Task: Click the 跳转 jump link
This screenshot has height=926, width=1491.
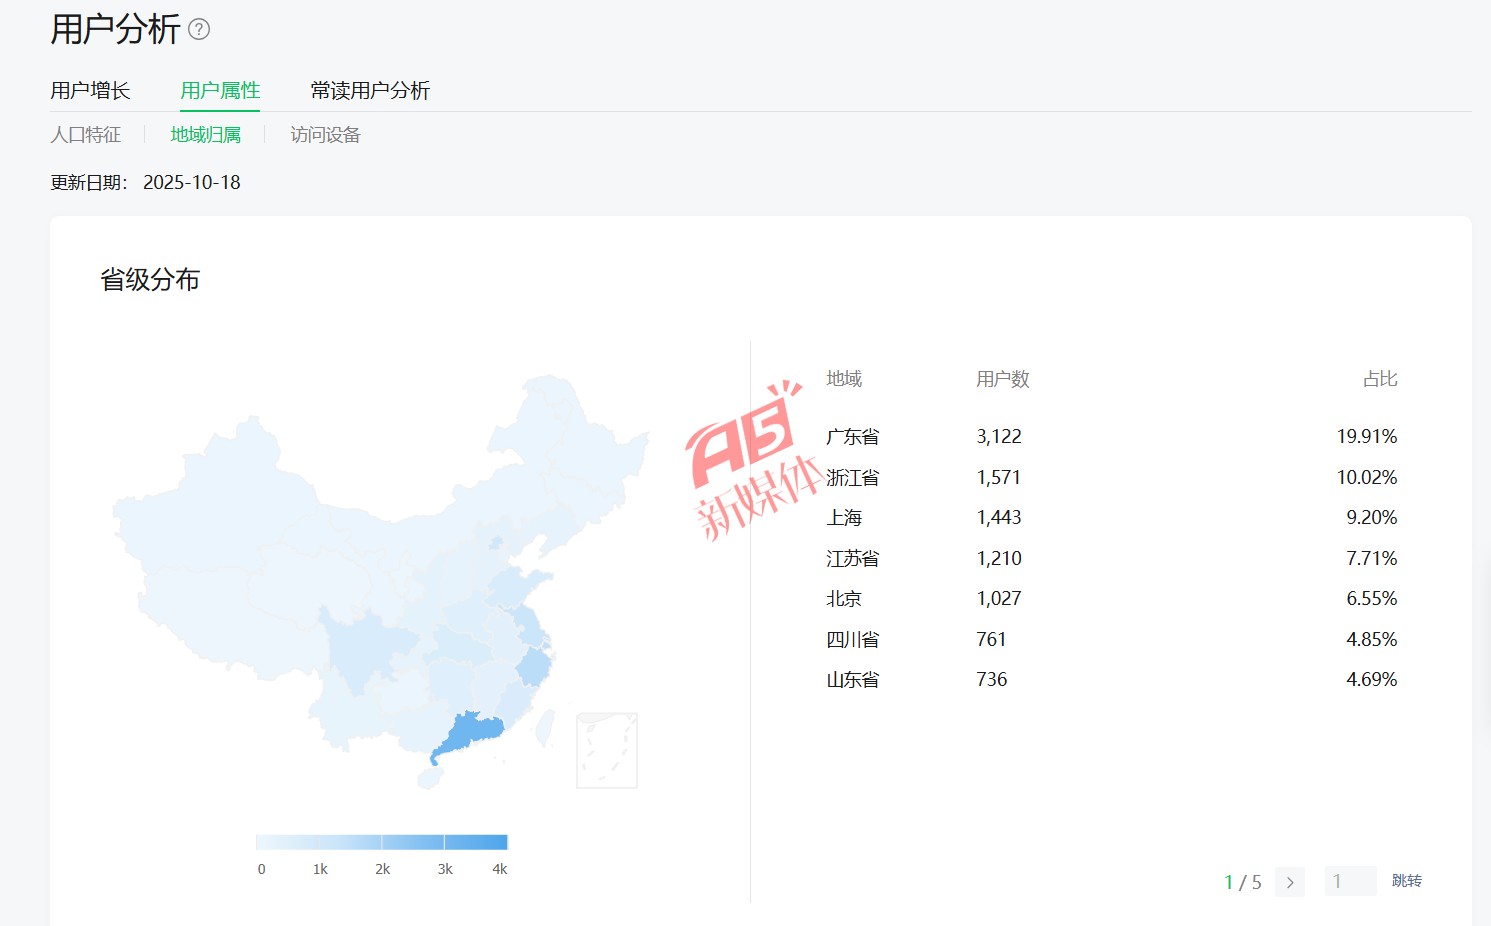Action: [1406, 881]
